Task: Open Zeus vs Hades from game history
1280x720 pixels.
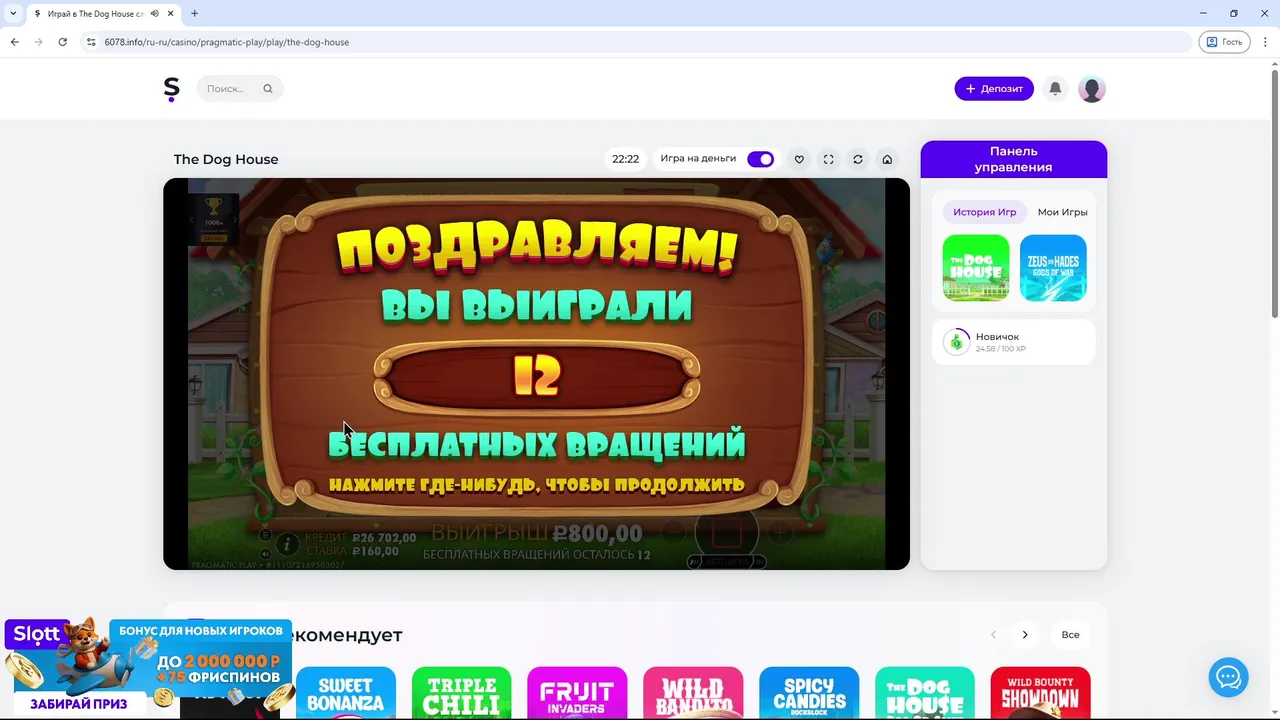Action: click(x=1053, y=268)
